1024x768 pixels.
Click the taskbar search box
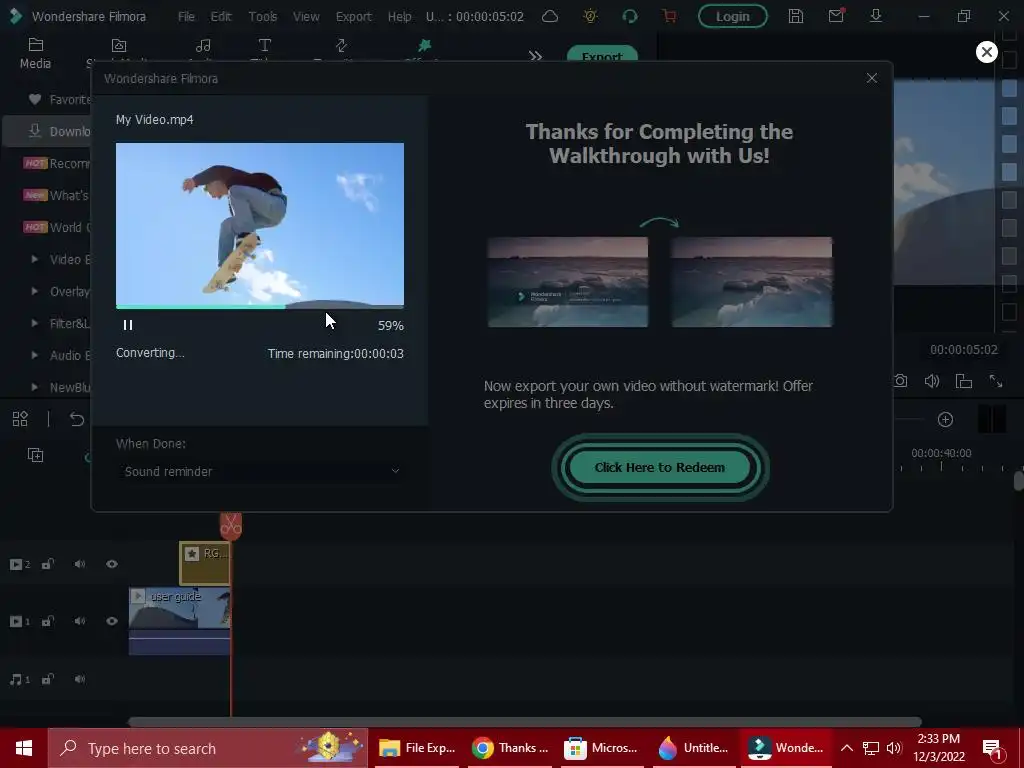pyautogui.click(x=208, y=748)
